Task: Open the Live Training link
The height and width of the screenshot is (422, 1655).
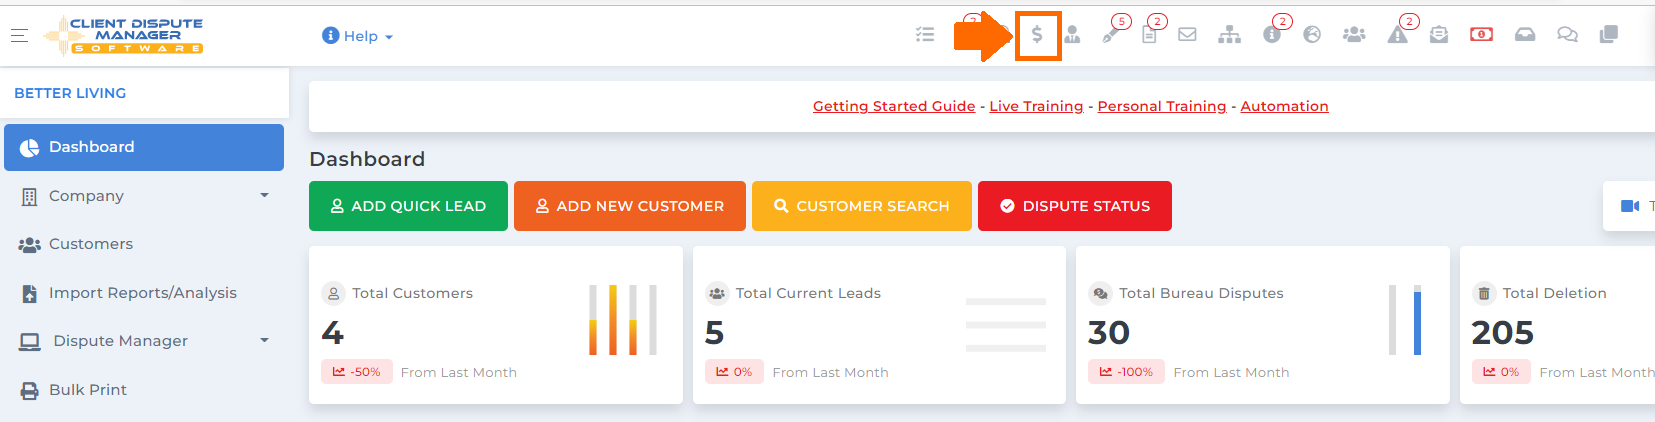Action: (1036, 106)
